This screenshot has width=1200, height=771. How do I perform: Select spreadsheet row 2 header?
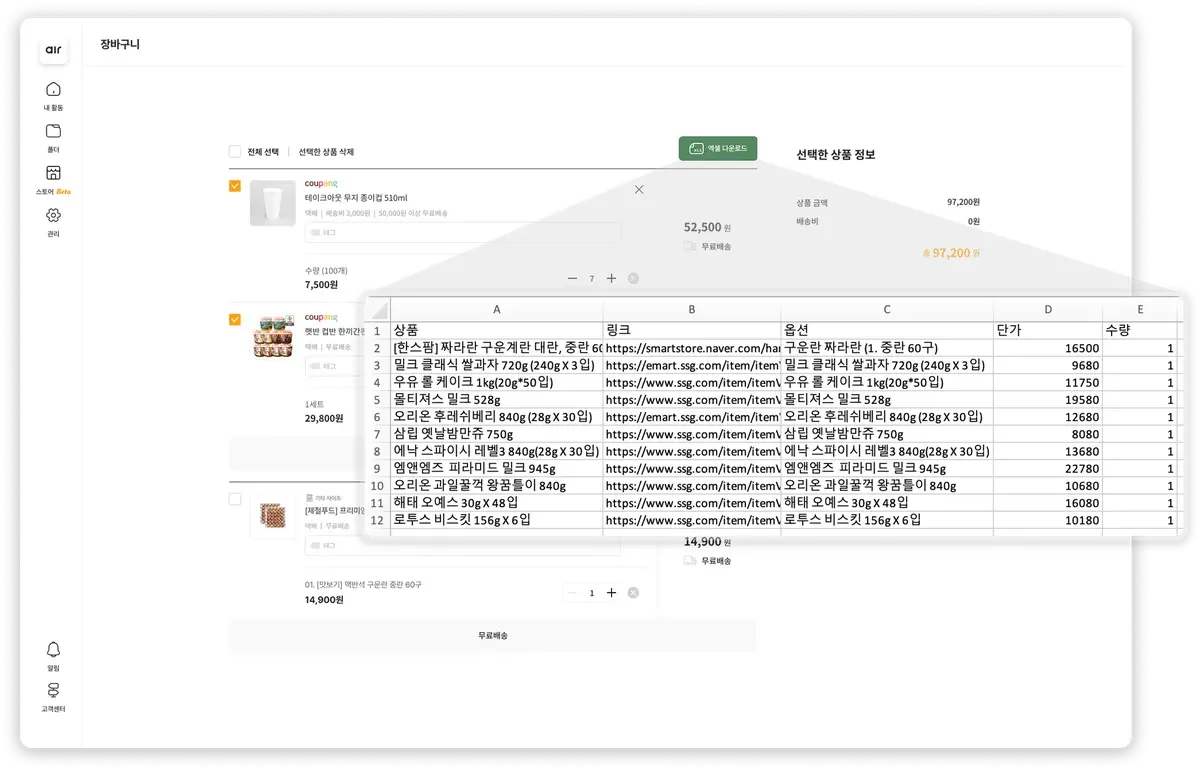pyautogui.click(x=377, y=348)
